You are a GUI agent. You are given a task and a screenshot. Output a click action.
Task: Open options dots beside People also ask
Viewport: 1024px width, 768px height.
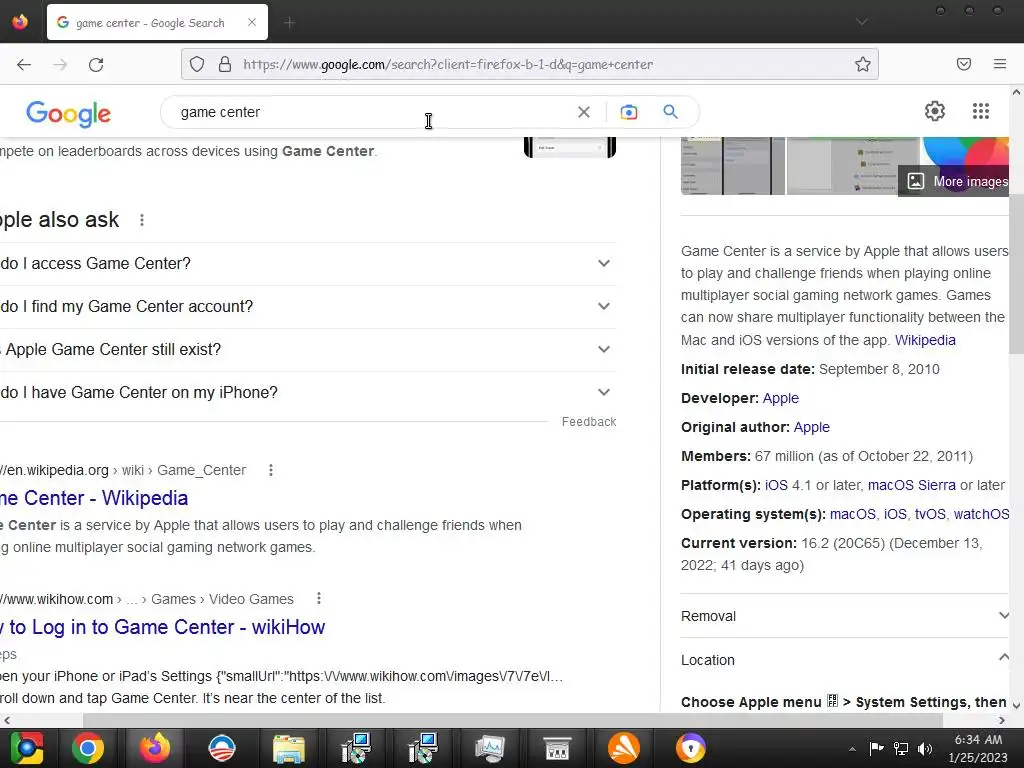click(x=142, y=220)
